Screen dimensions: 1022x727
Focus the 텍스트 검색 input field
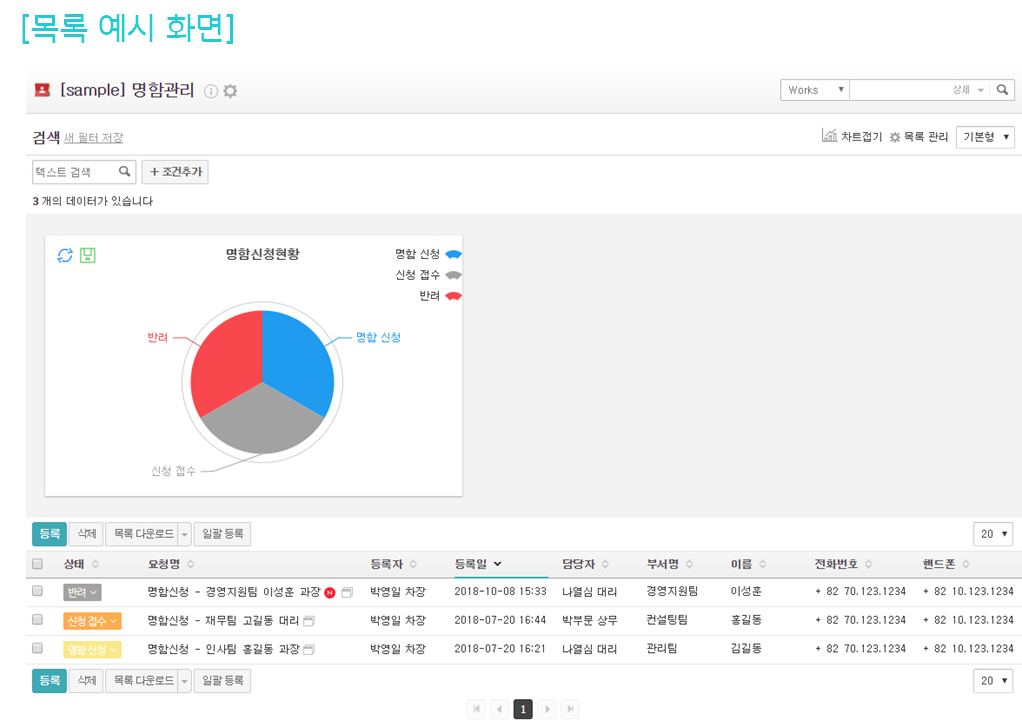pyautogui.click(x=75, y=172)
